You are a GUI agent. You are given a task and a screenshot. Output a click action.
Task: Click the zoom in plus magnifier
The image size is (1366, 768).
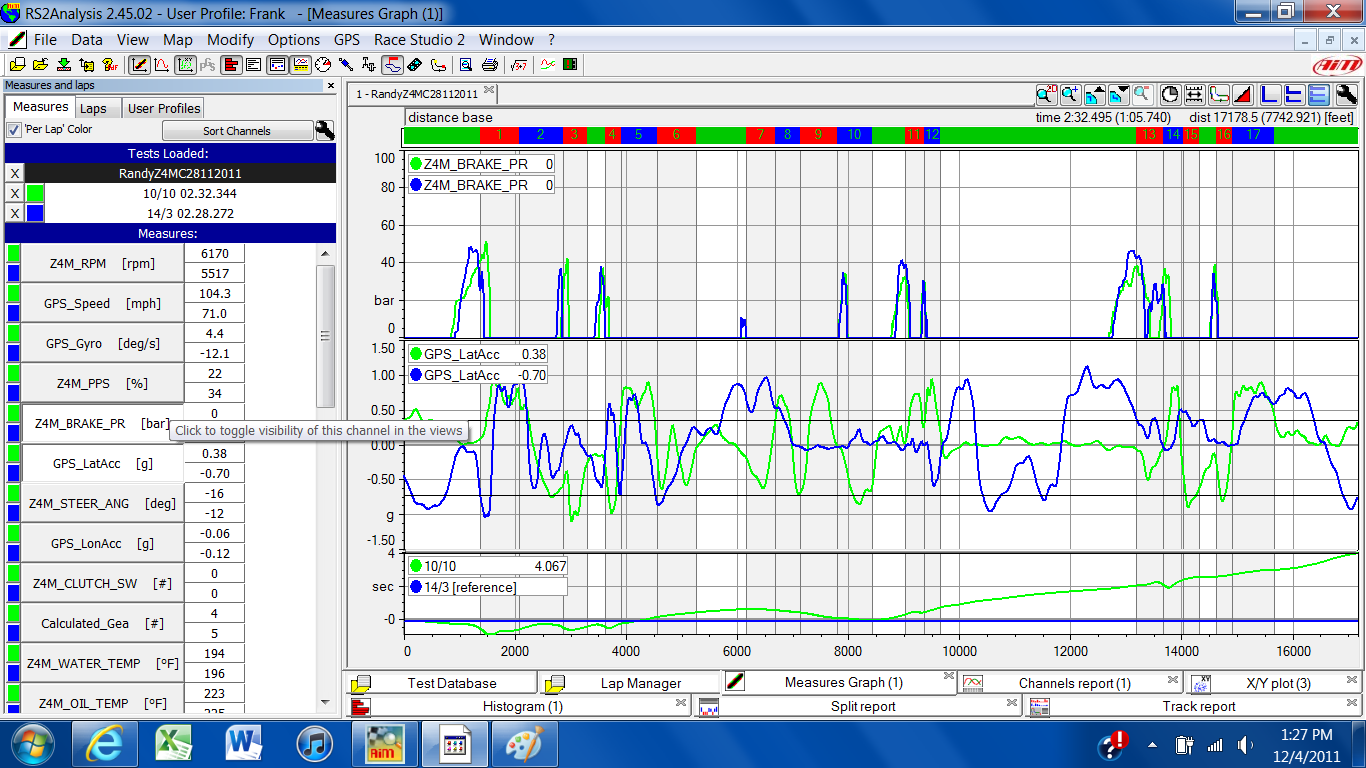[1069, 95]
